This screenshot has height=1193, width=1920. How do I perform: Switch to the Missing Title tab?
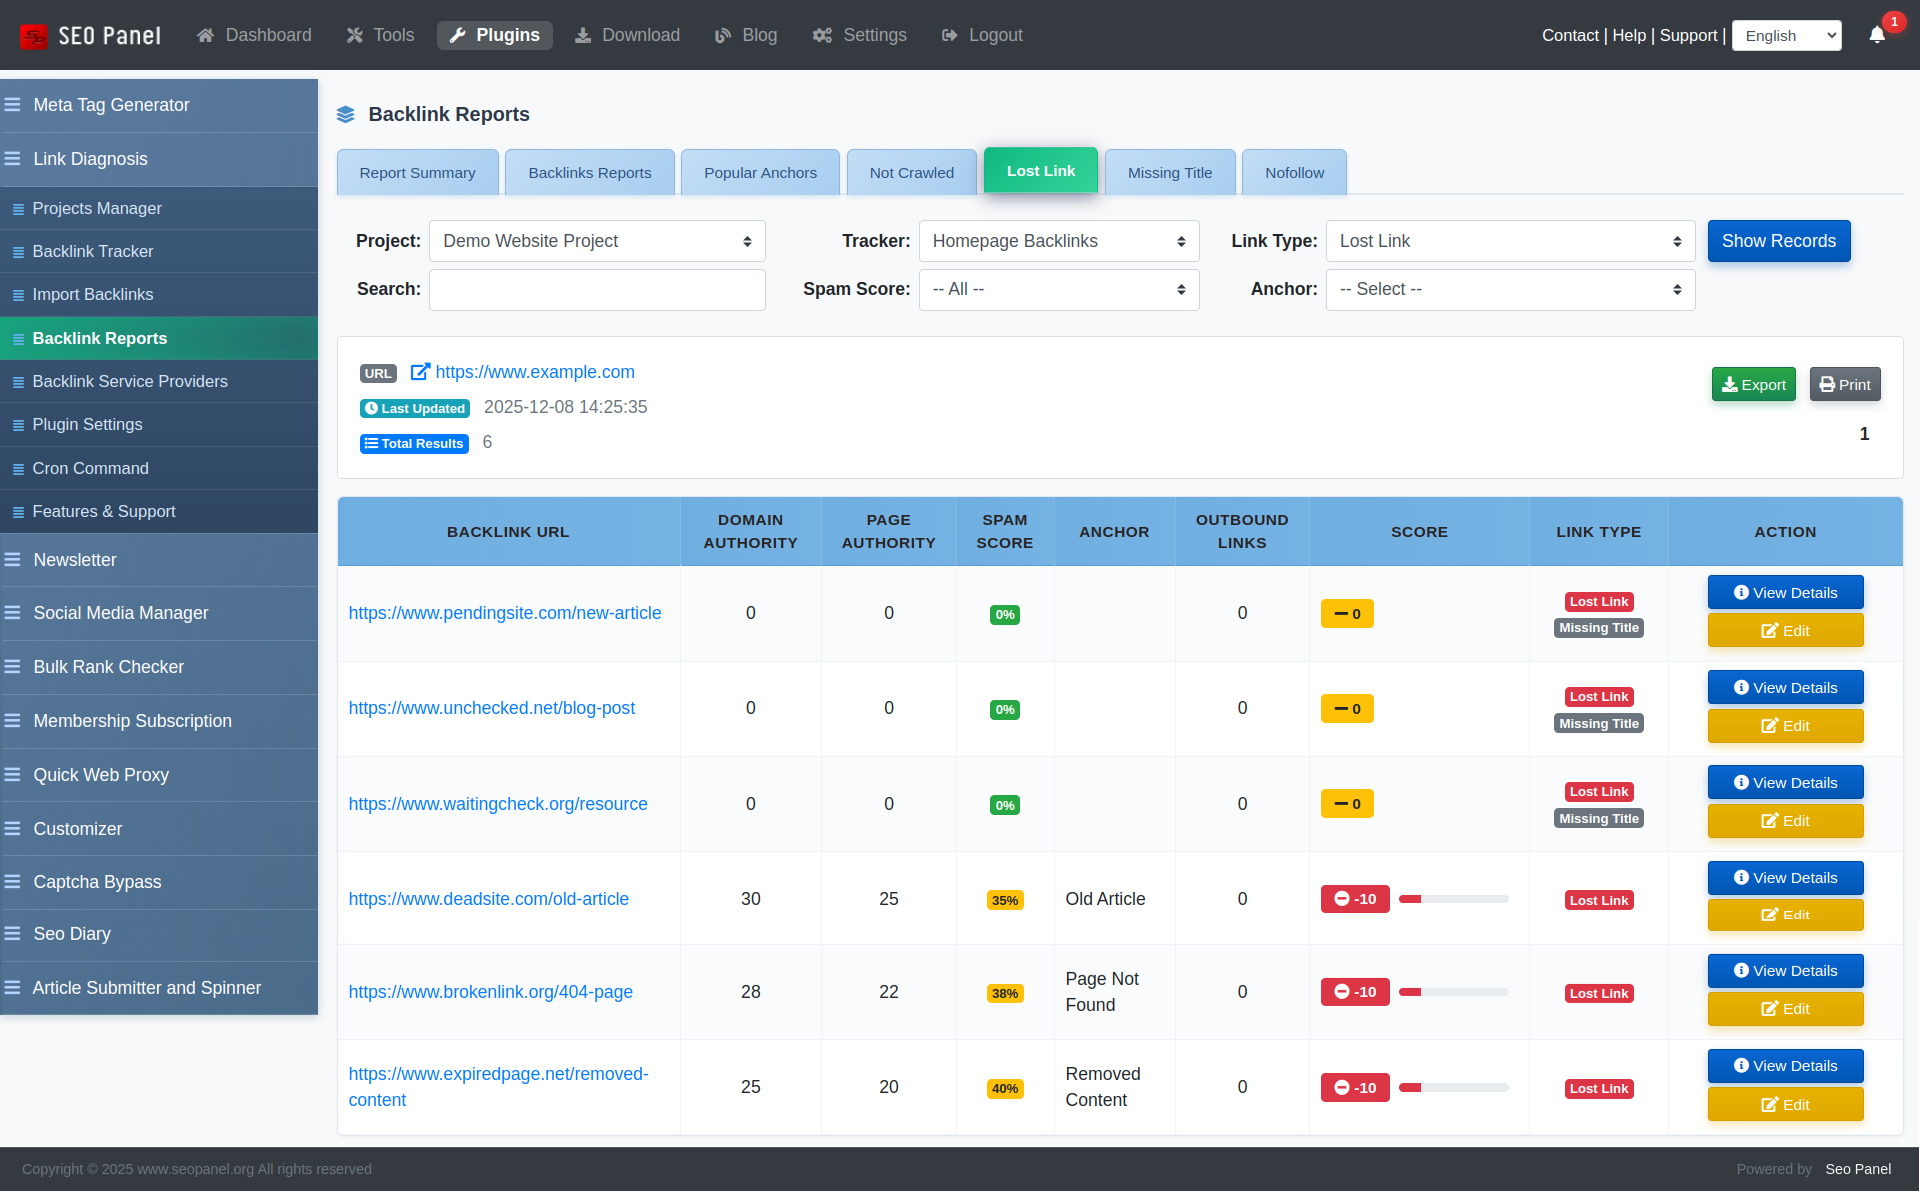(1169, 173)
